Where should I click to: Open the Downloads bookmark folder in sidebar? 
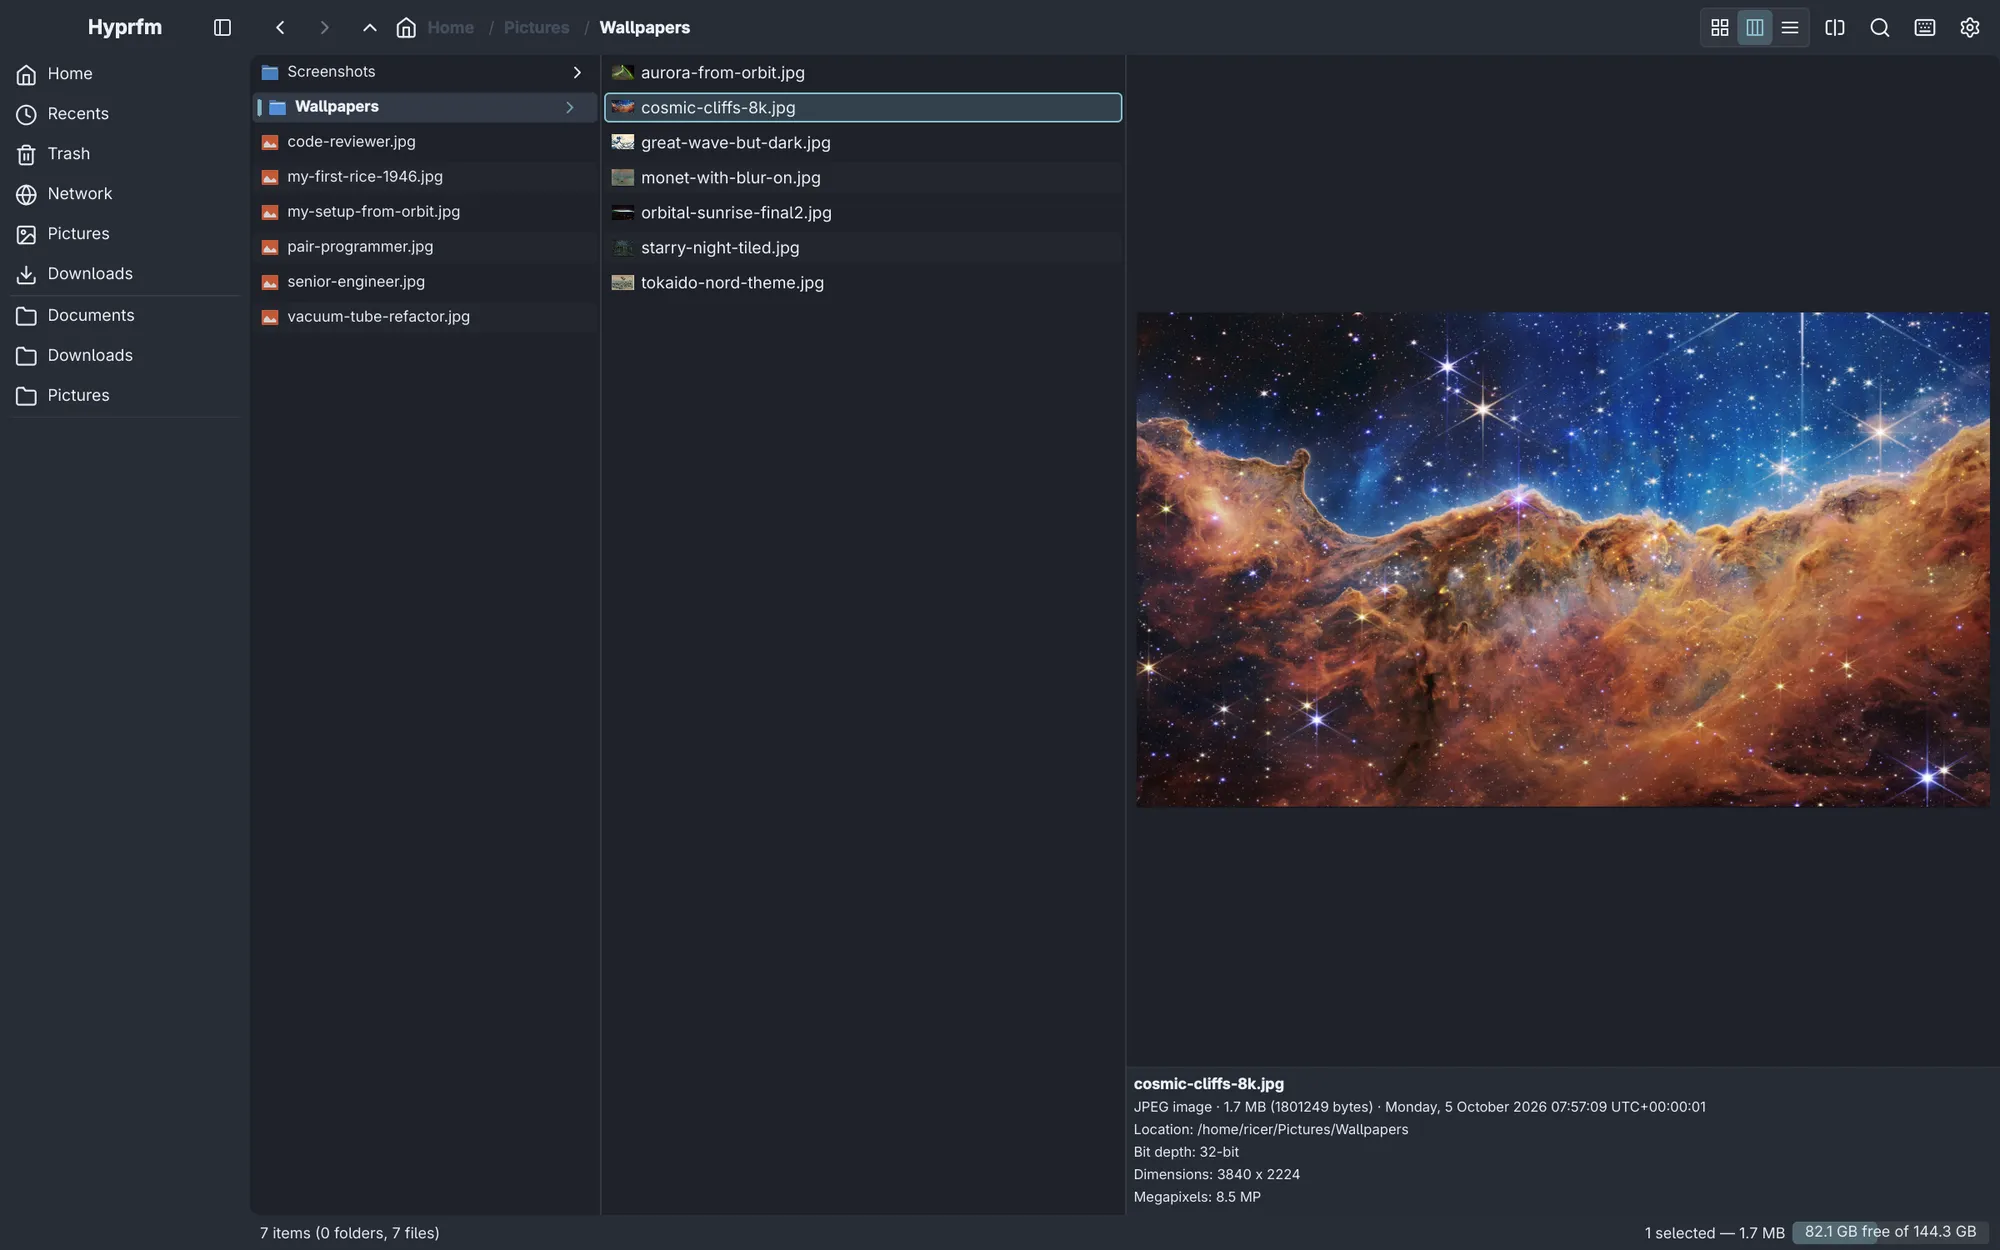tap(125, 356)
